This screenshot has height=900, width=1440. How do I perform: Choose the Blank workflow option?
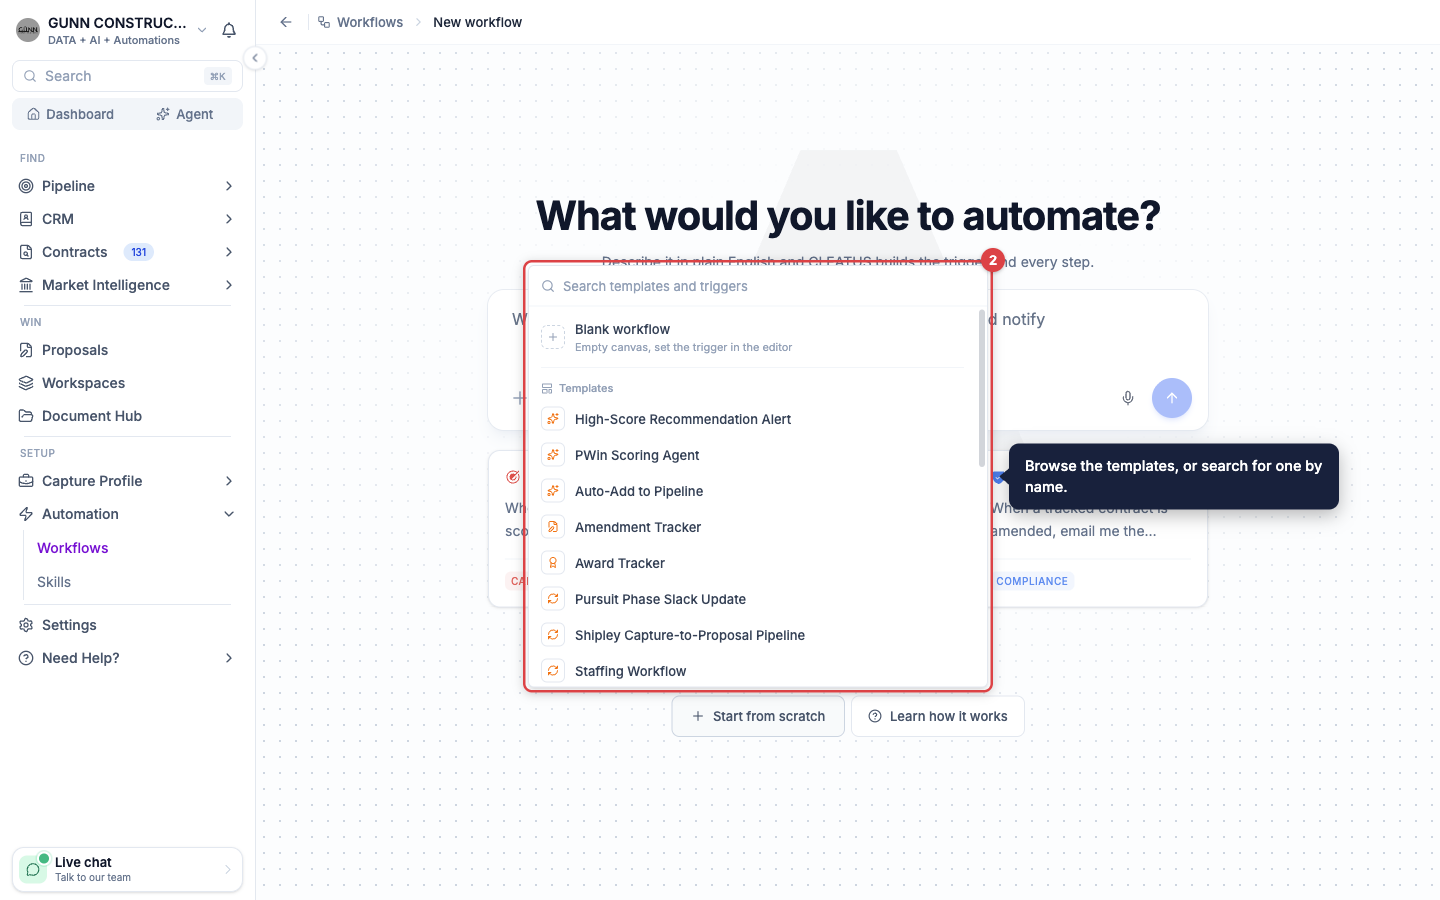(x=752, y=337)
